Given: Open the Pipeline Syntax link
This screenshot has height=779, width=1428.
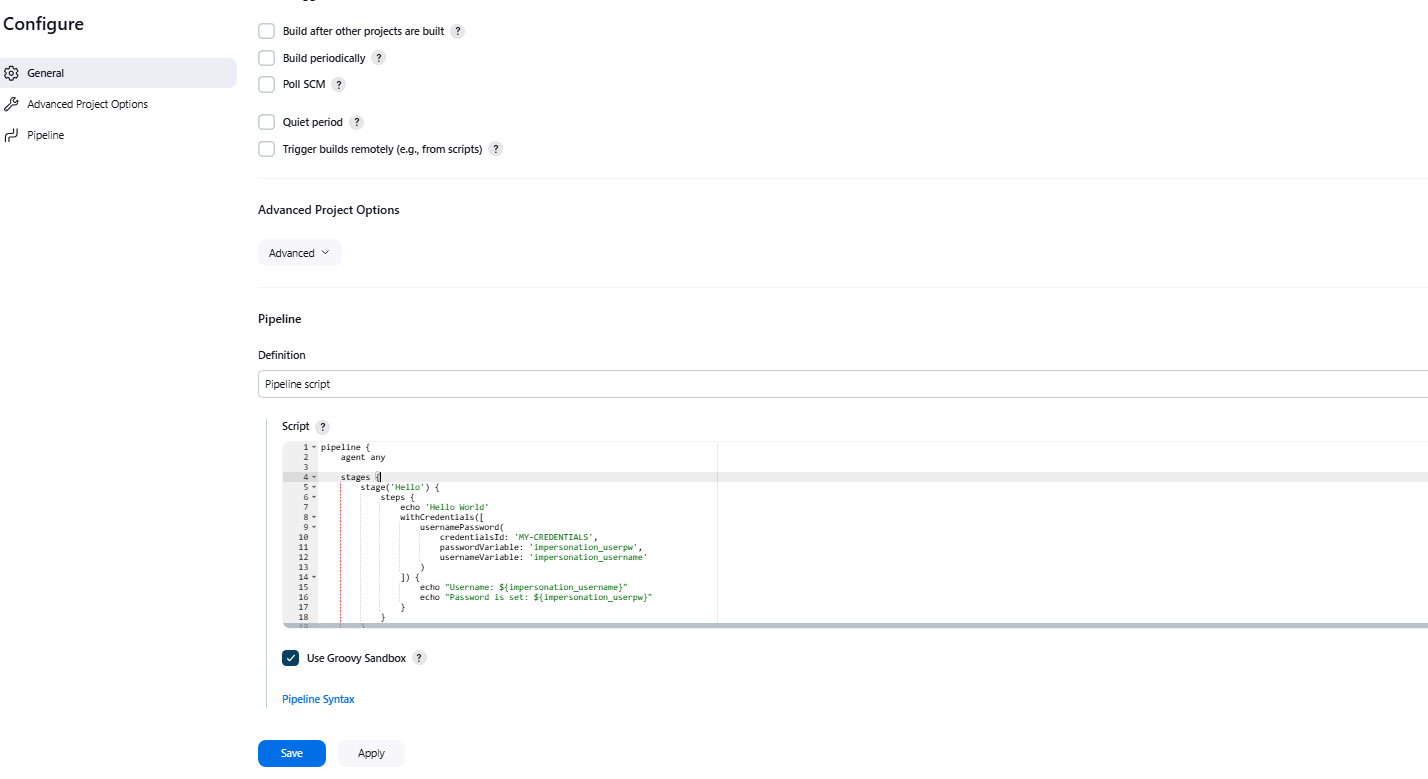Looking at the screenshot, I should pyautogui.click(x=318, y=699).
